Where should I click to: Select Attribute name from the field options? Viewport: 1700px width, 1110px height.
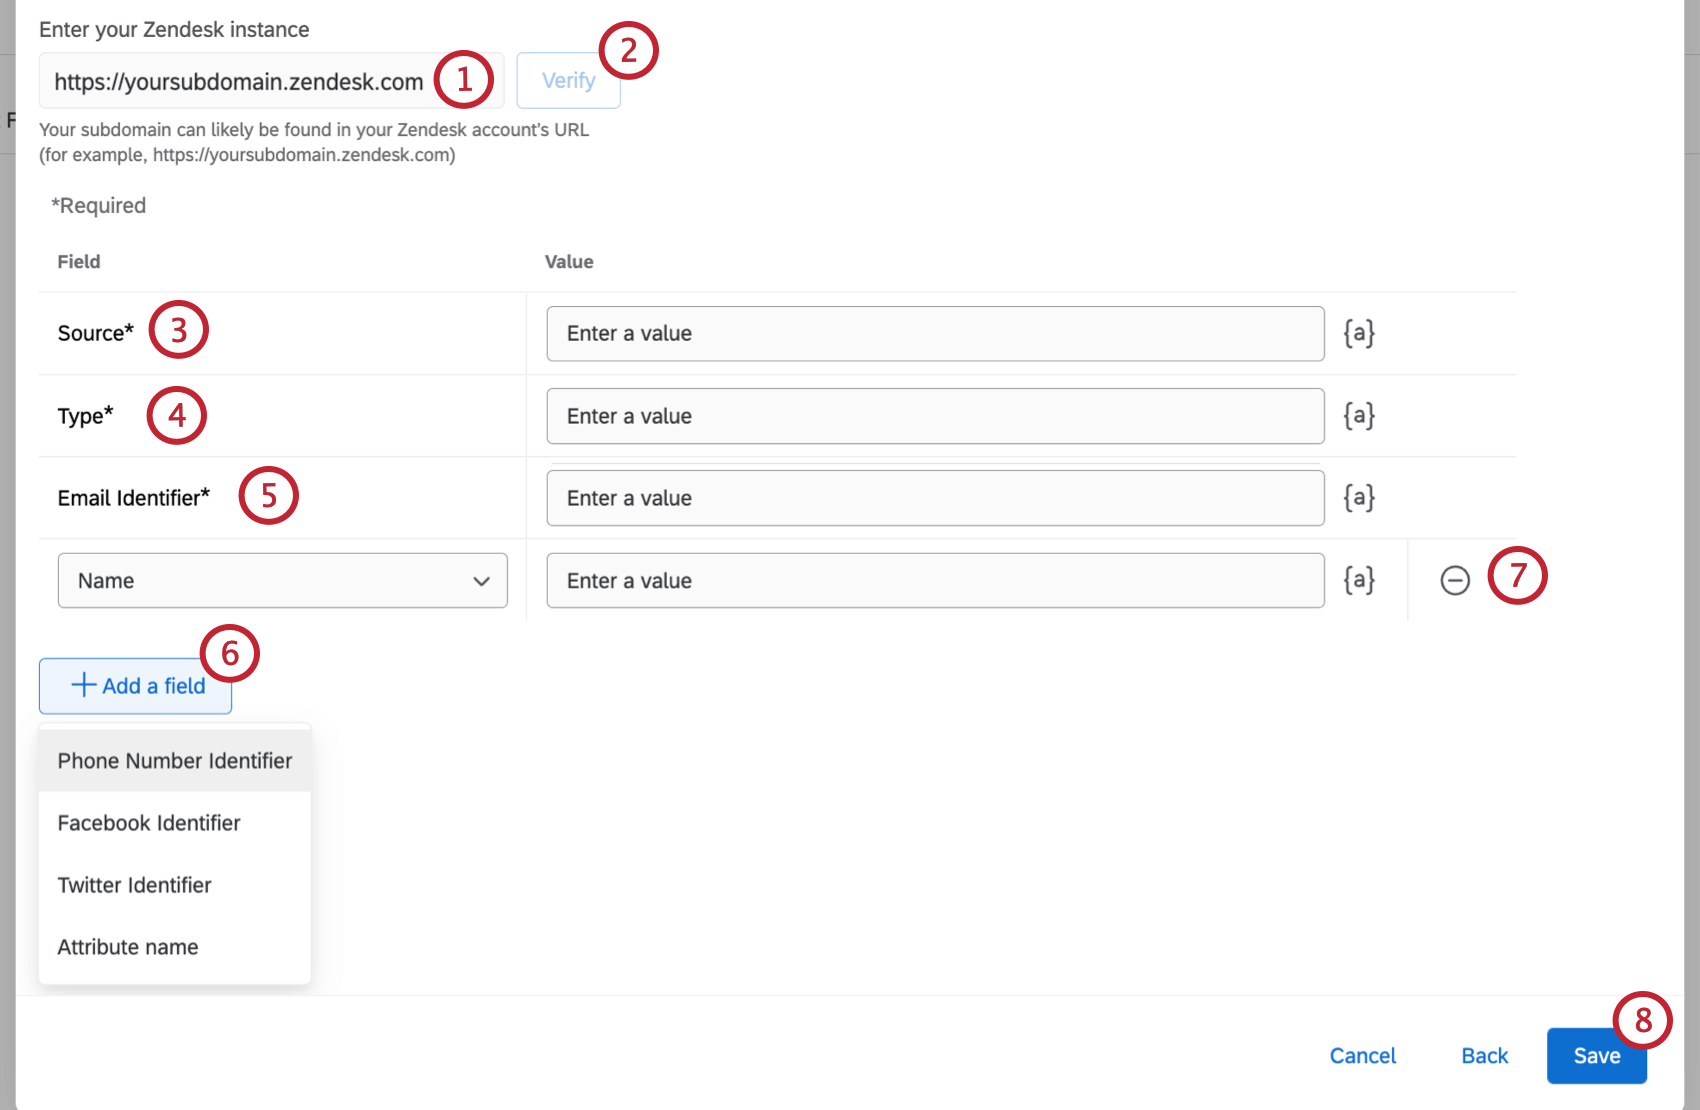(x=127, y=946)
